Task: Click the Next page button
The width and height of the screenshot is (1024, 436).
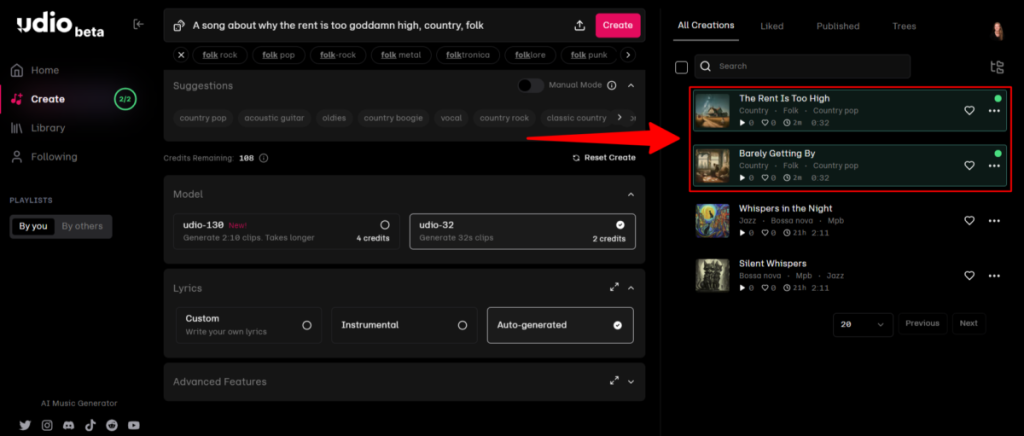Action: (968, 324)
